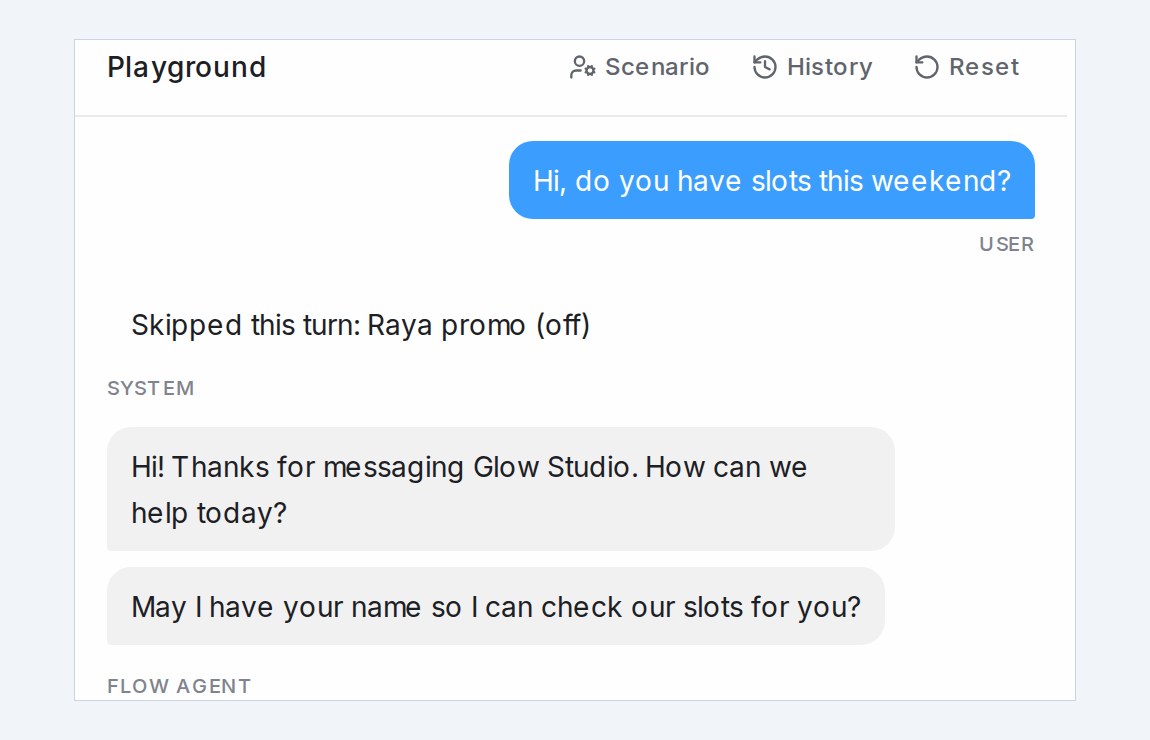Click the Playground title
The height and width of the screenshot is (740, 1150).
(x=186, y=67)
